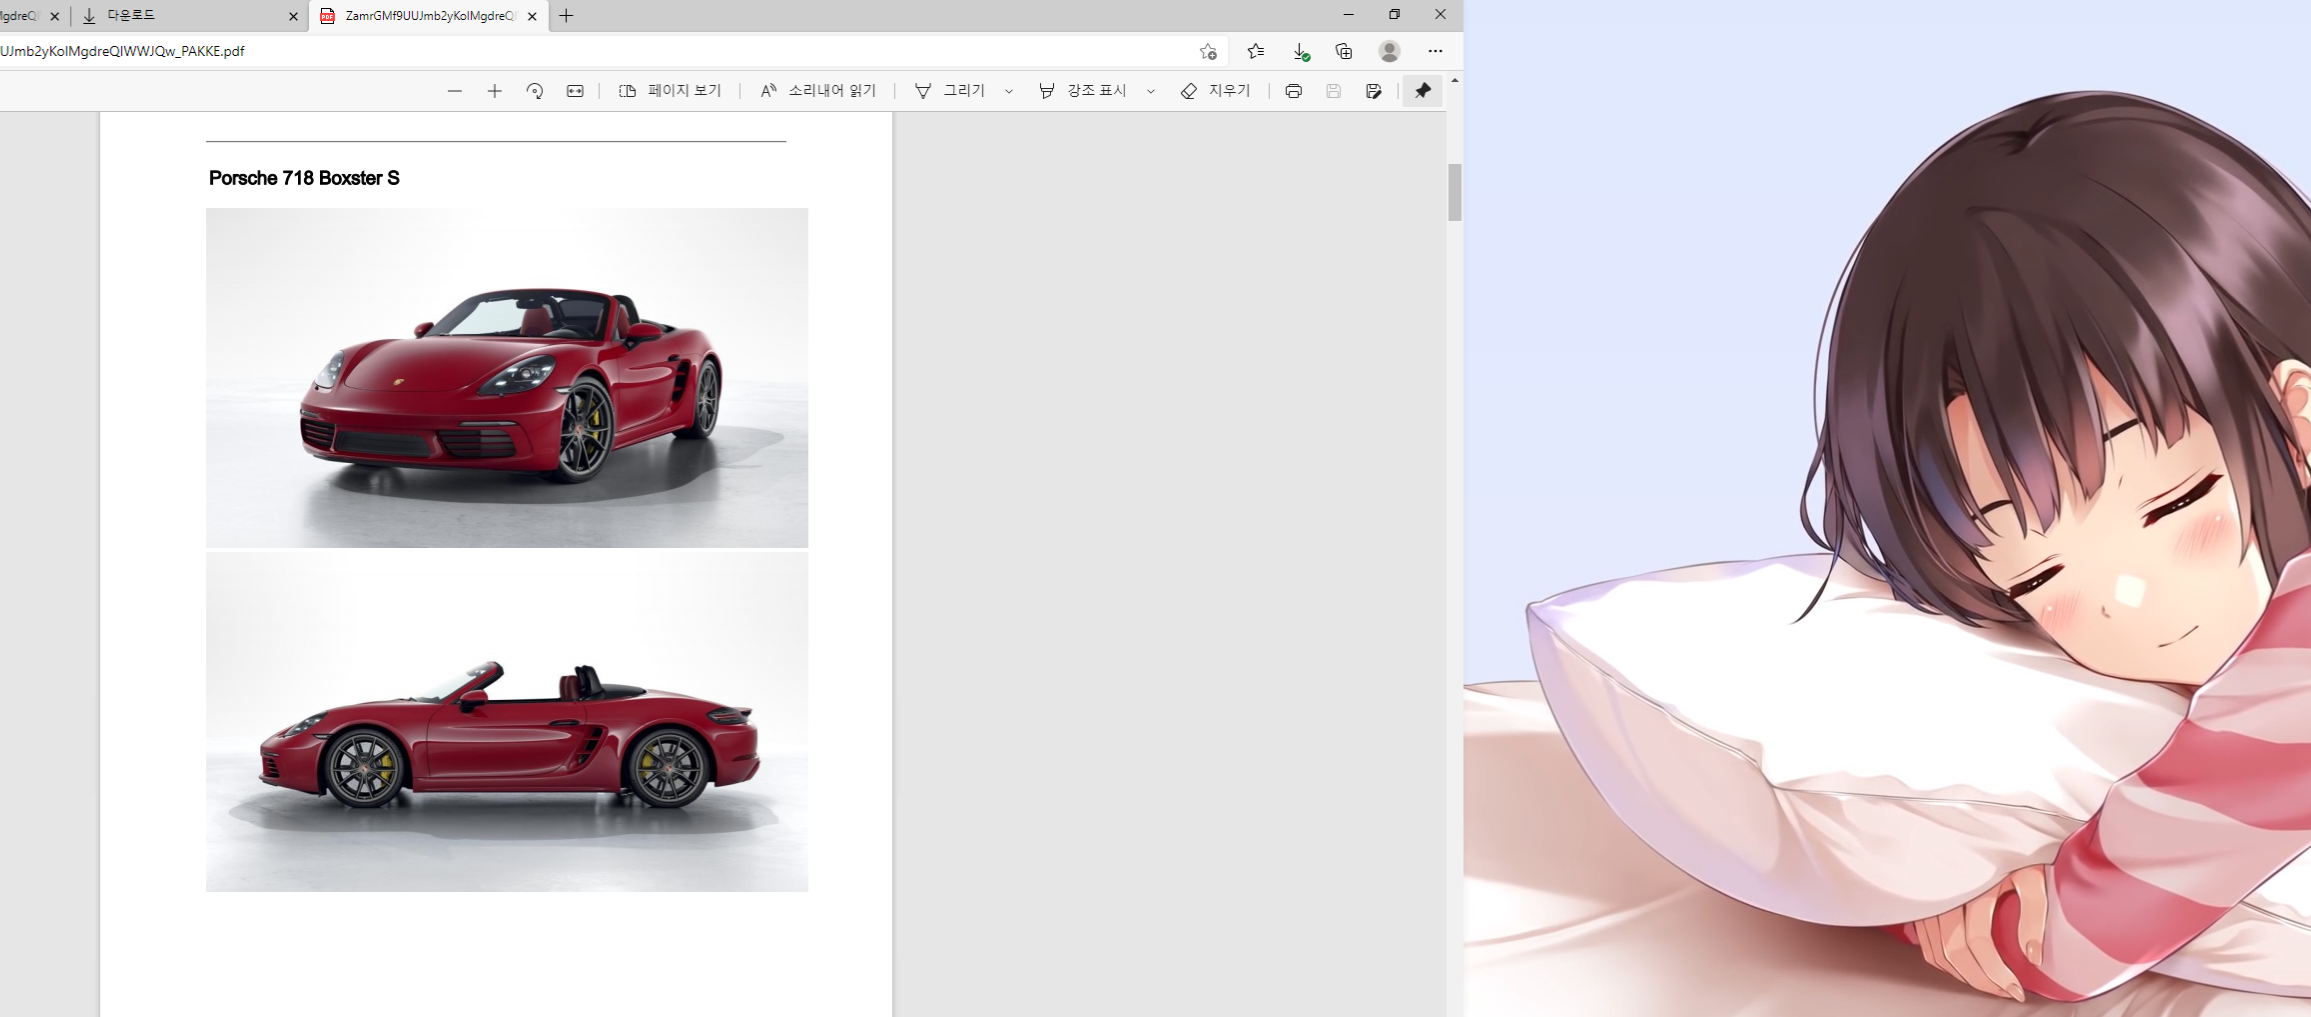Click the save as icon
Image resolution: width=2311 pixels, height=1017 pixels.
point(1374,91)
